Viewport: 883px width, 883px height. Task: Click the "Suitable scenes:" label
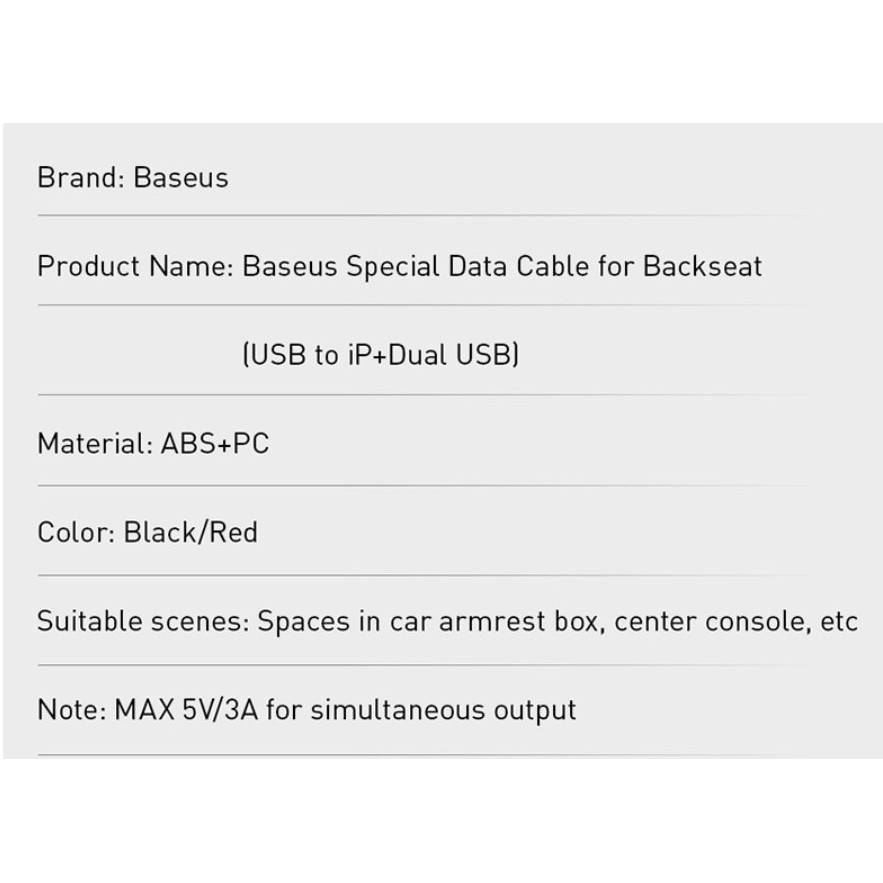click(x=143, y=621)
